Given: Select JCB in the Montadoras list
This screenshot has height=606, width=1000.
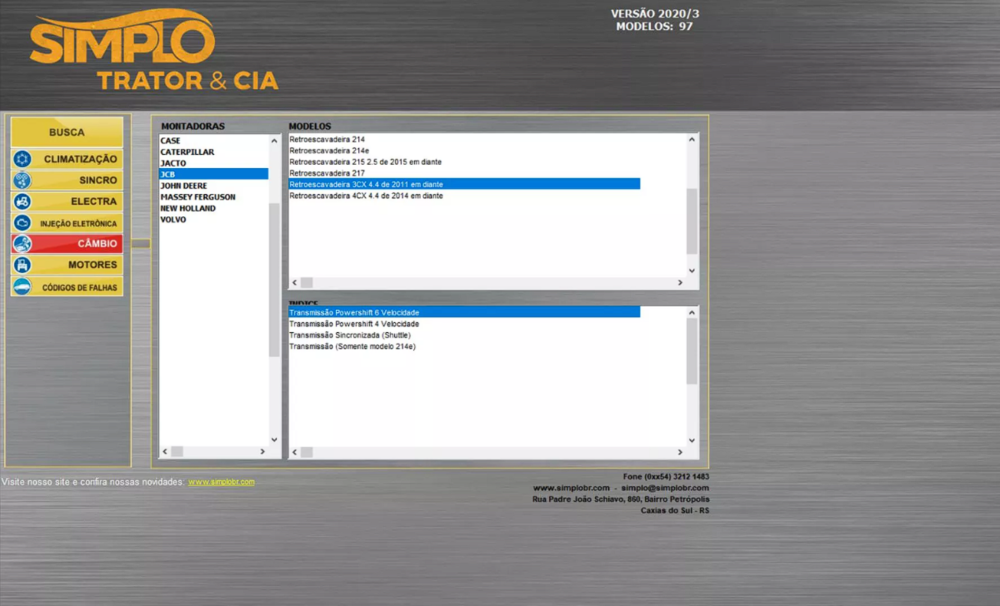Looking at the screenshot, I should click(190, 174).
